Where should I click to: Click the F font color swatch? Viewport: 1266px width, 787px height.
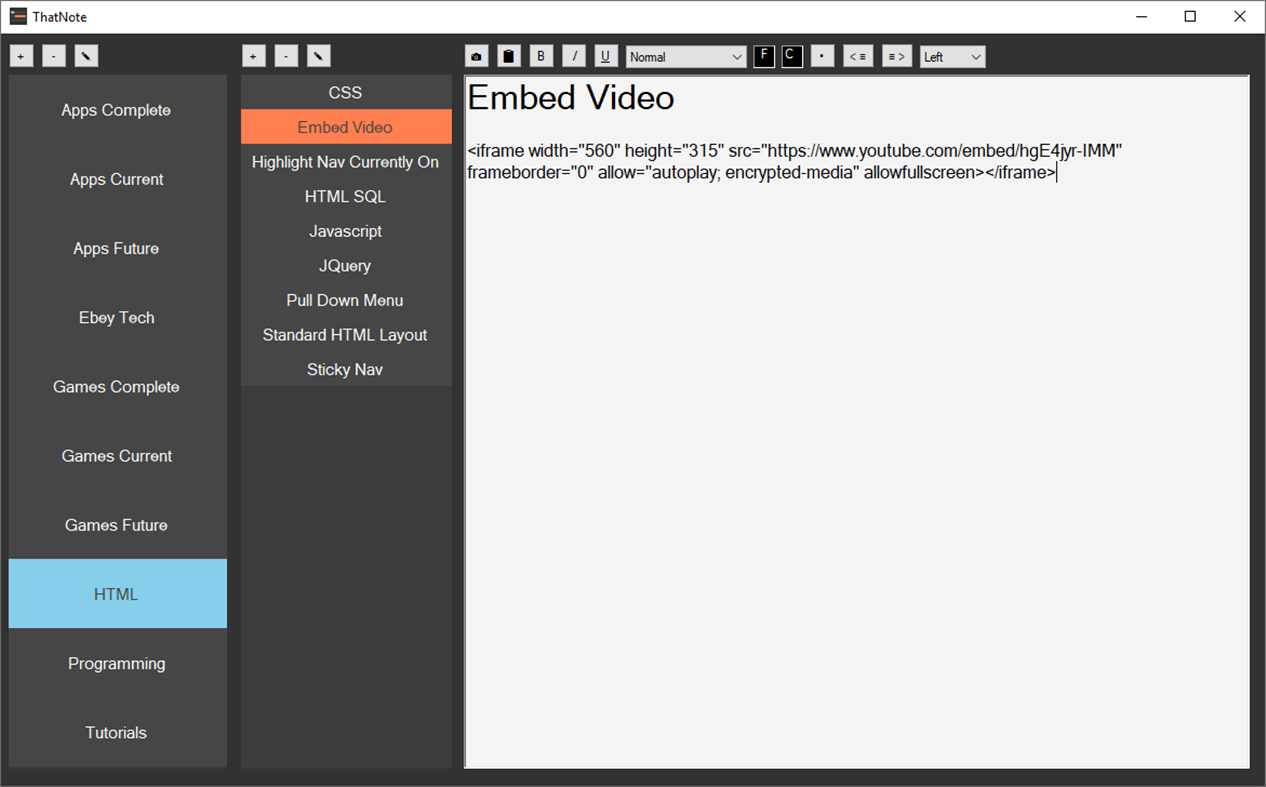pos(763,56)
